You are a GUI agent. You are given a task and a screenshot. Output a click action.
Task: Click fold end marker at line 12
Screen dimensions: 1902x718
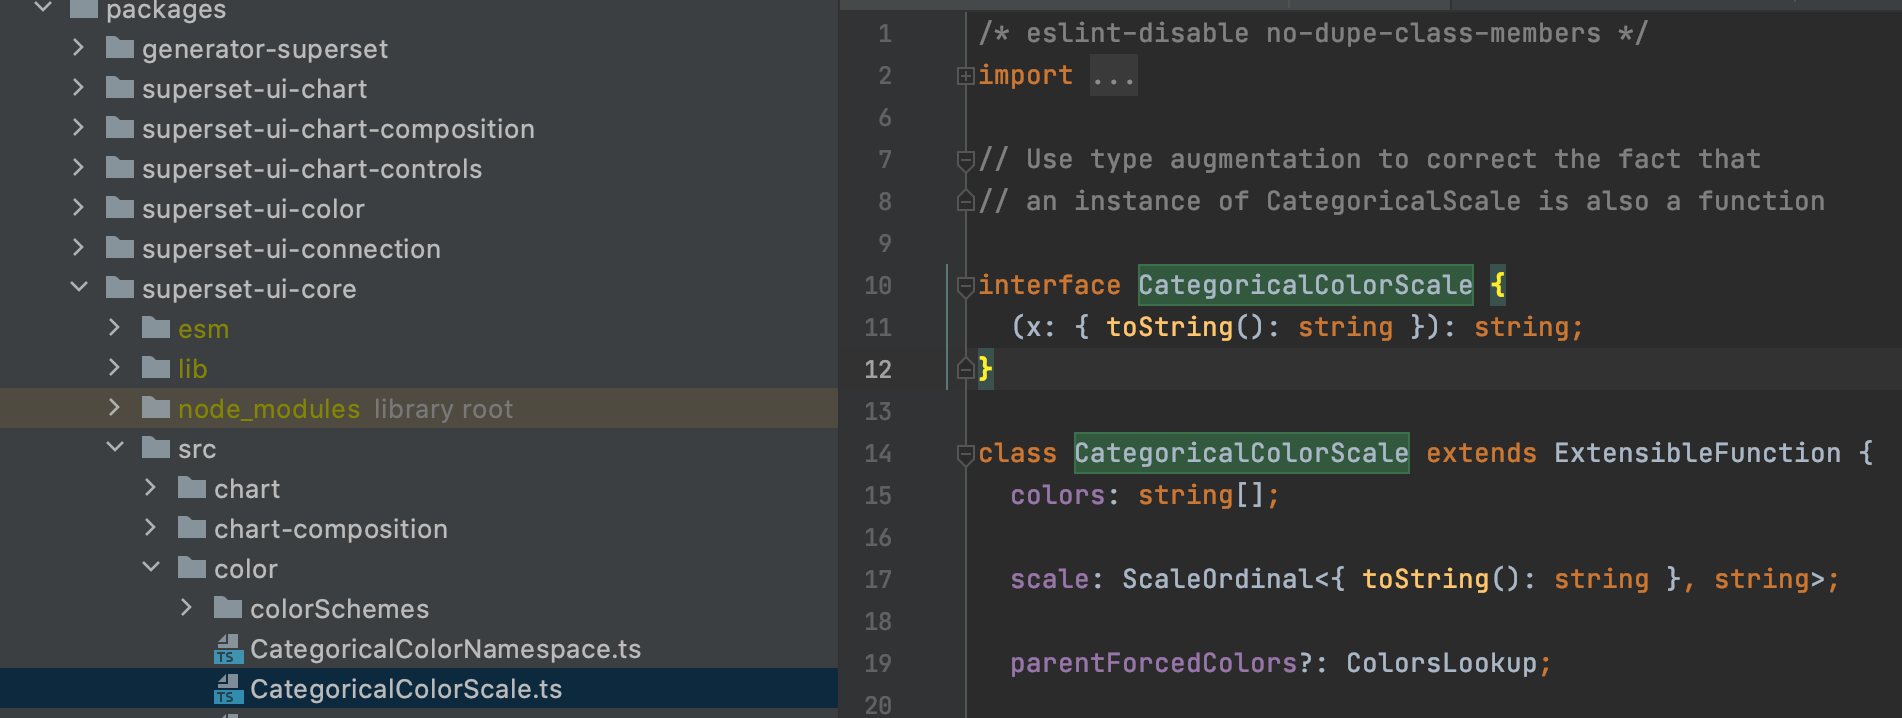[x=965, y=369]
